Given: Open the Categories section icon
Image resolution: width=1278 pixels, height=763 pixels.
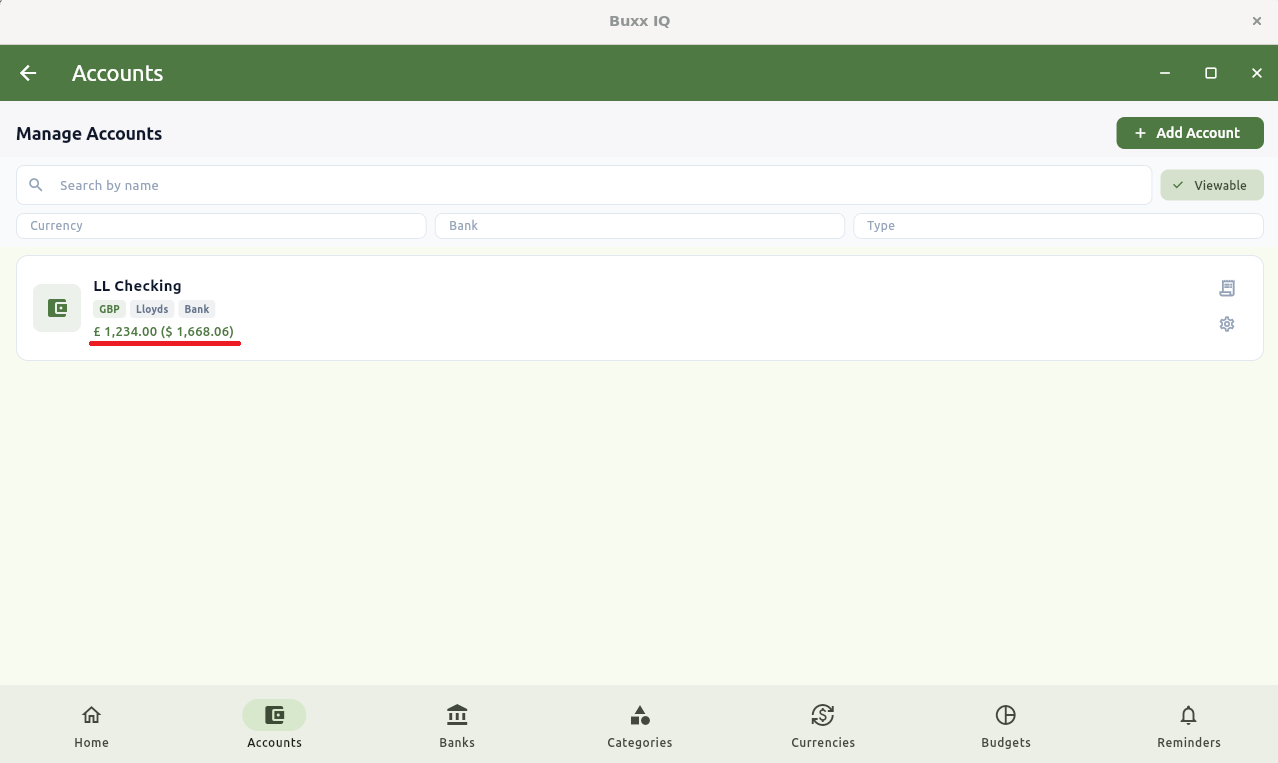Looking at the screenshot, I should tap(640, 715).
